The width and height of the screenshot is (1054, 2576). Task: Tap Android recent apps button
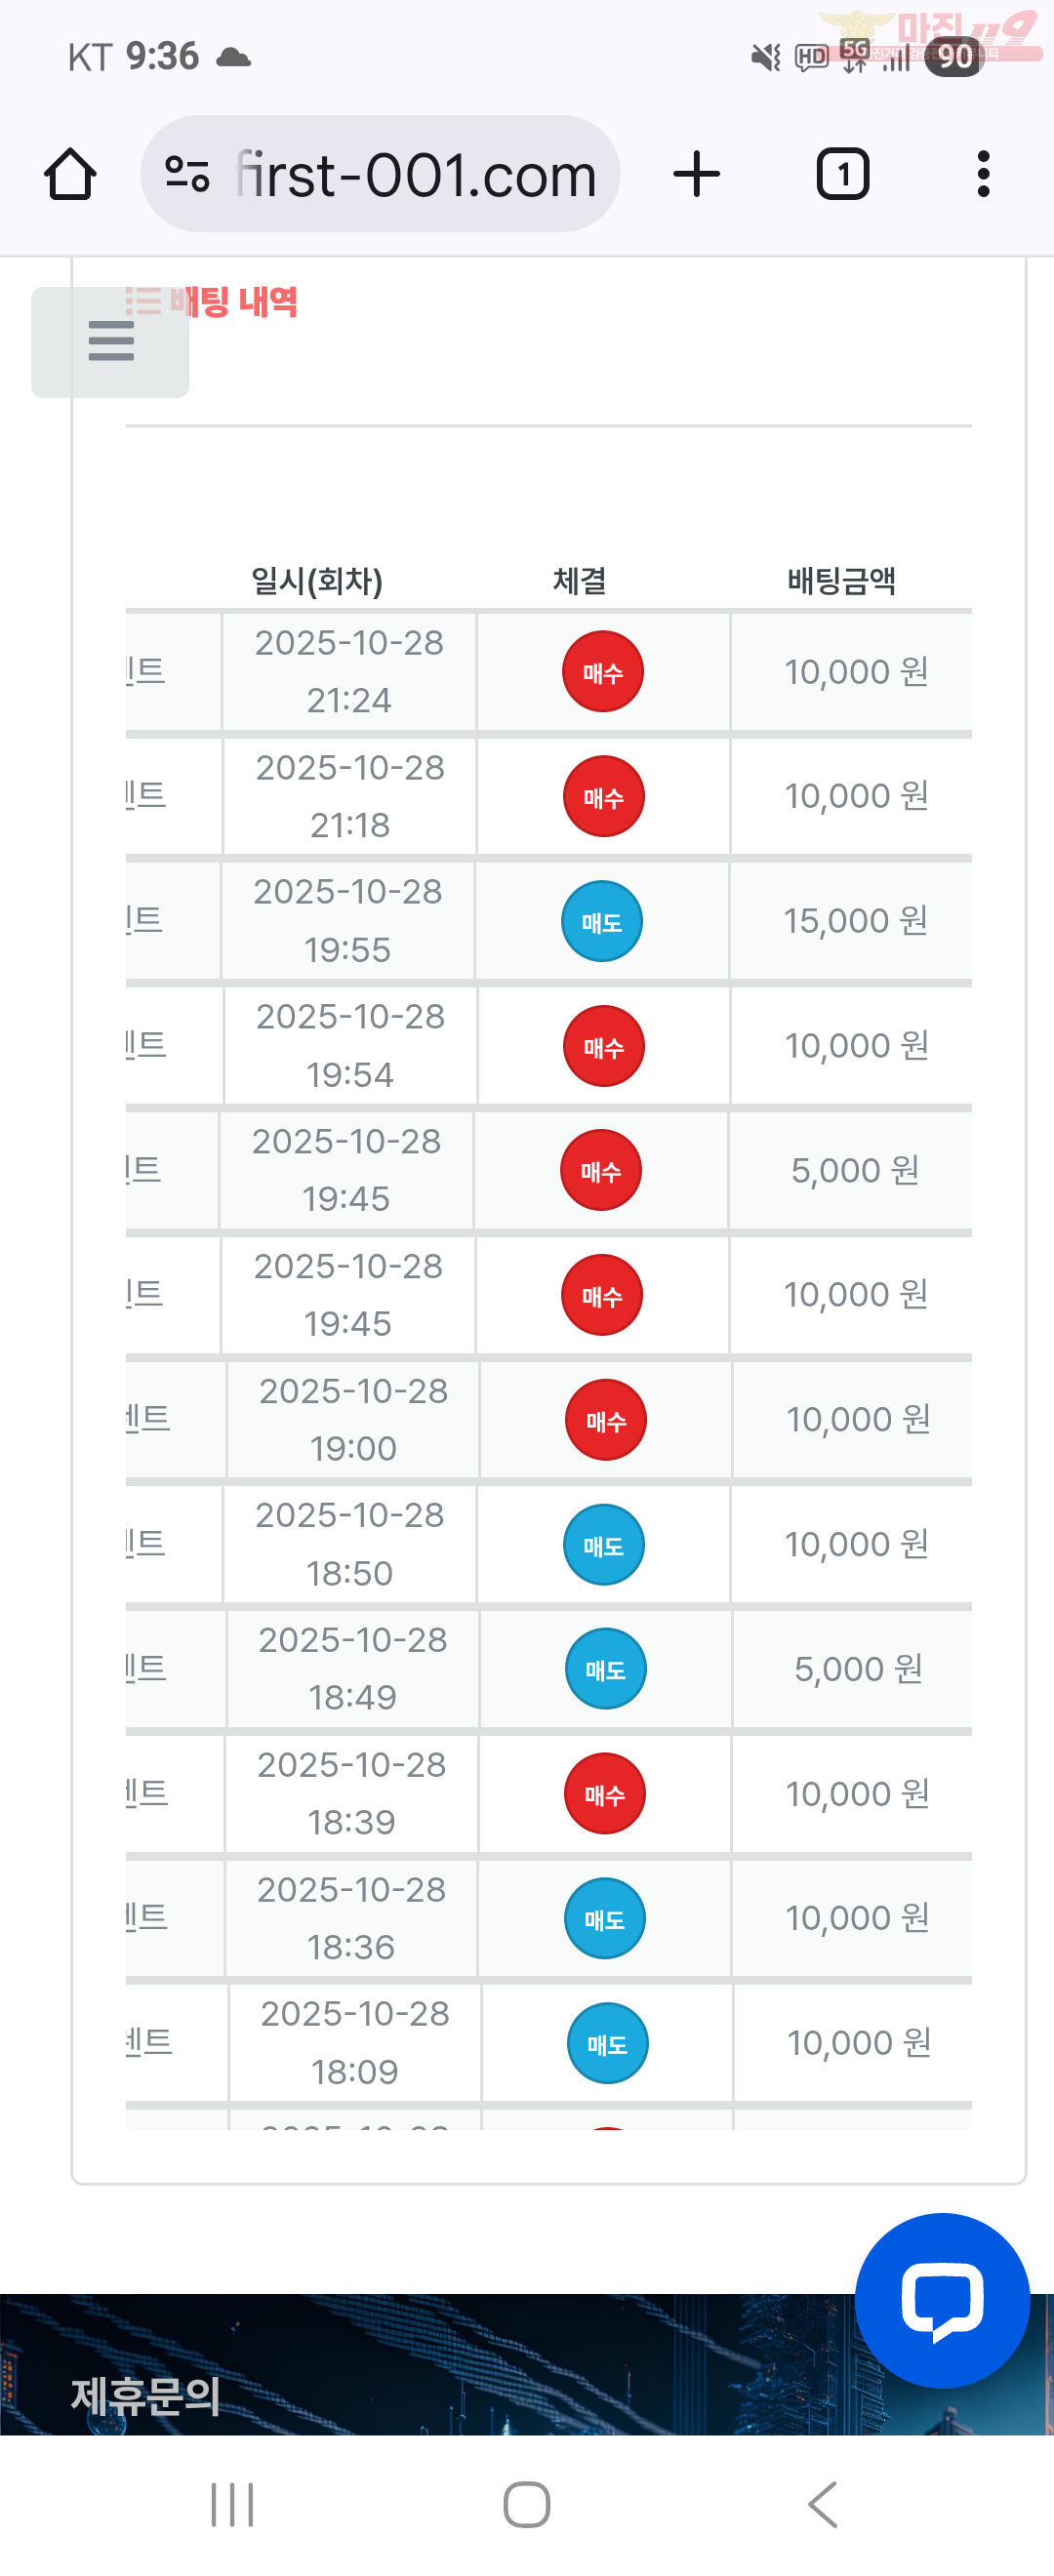pos(232,2504)
